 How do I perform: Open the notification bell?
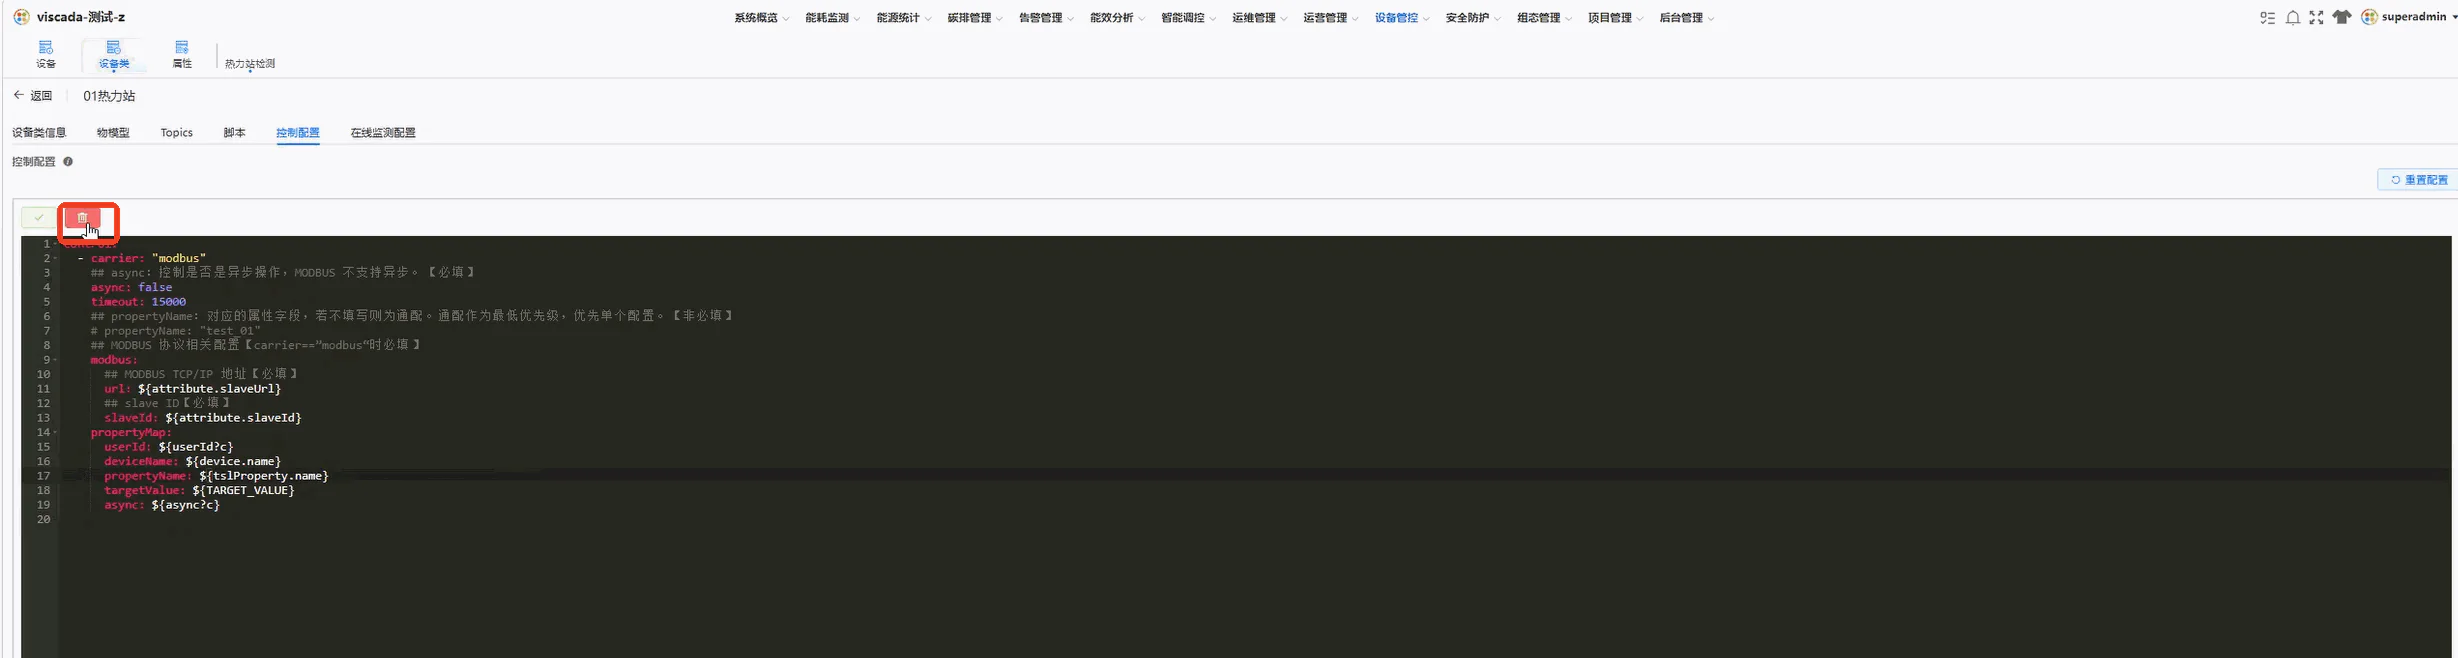point(2293,18)
